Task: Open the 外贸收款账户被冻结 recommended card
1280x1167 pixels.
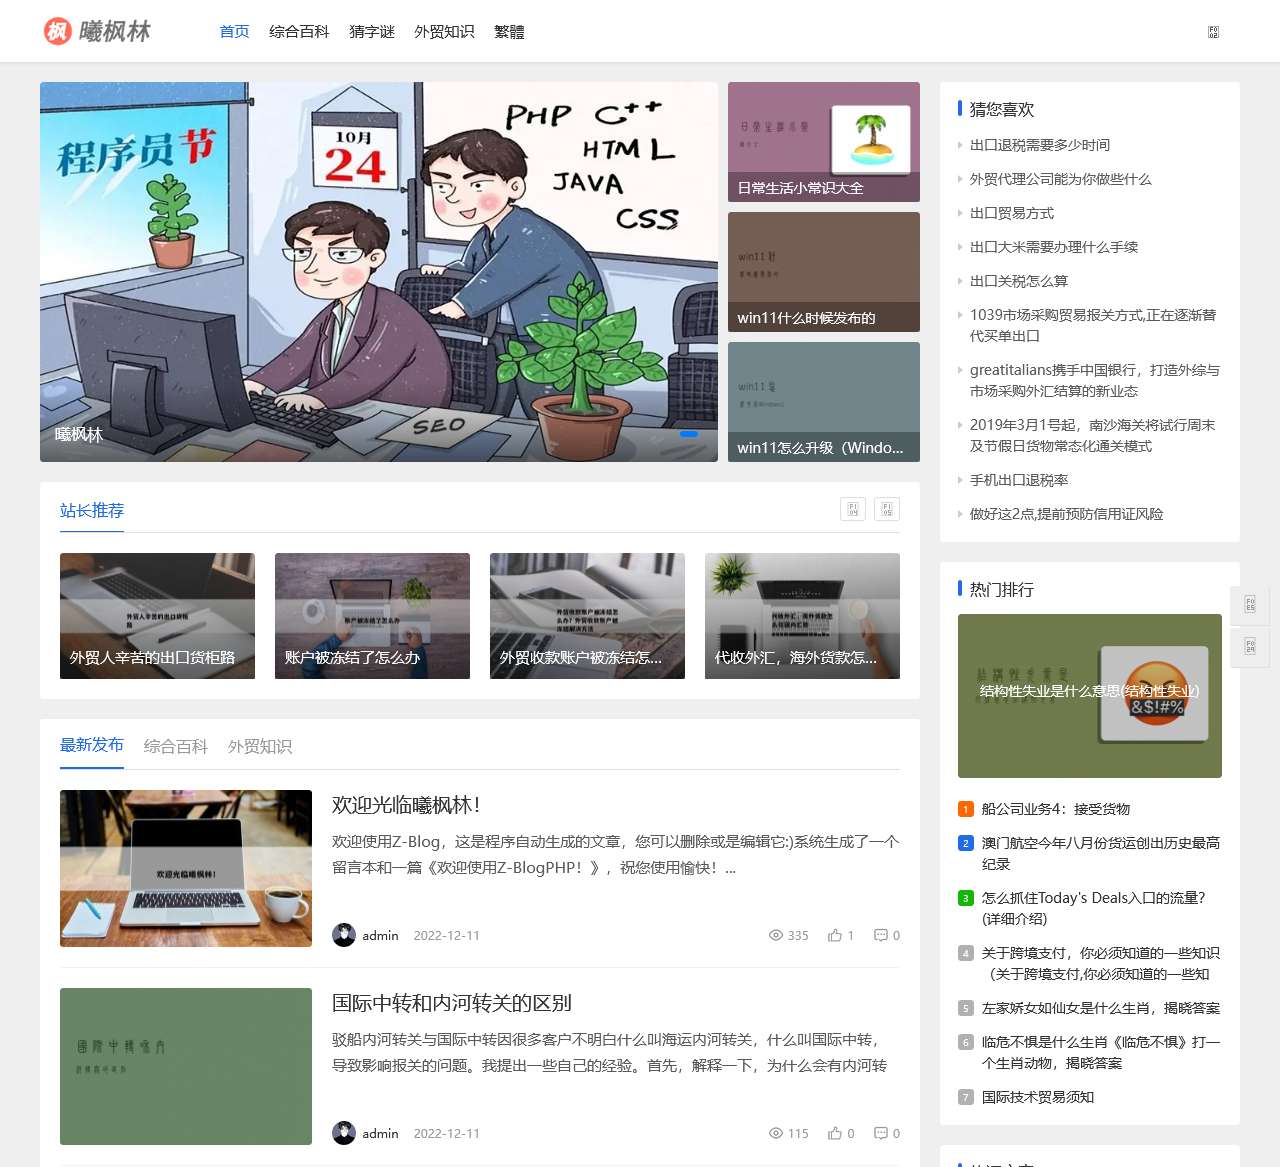Action: pyautogui.click(x=587, y=616)
